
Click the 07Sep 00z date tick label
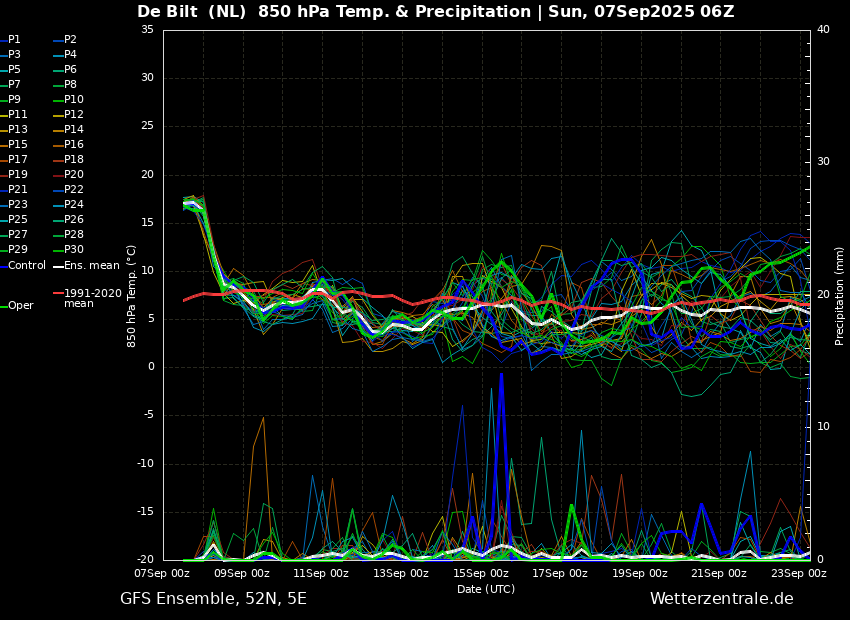coord(163,573)
